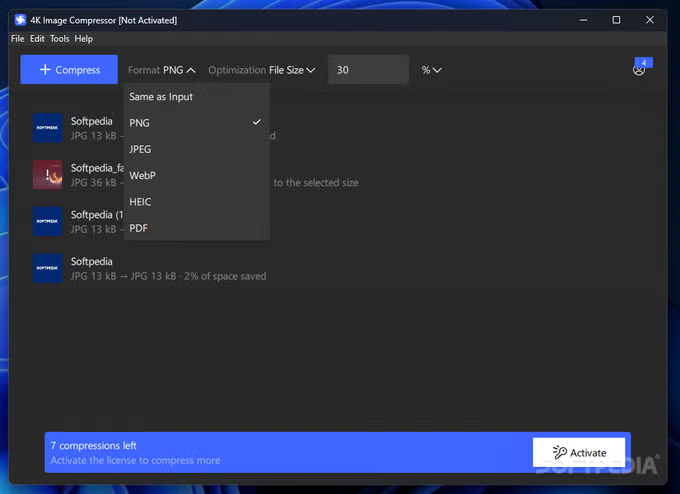Select WebP as output format

(143, 175)
